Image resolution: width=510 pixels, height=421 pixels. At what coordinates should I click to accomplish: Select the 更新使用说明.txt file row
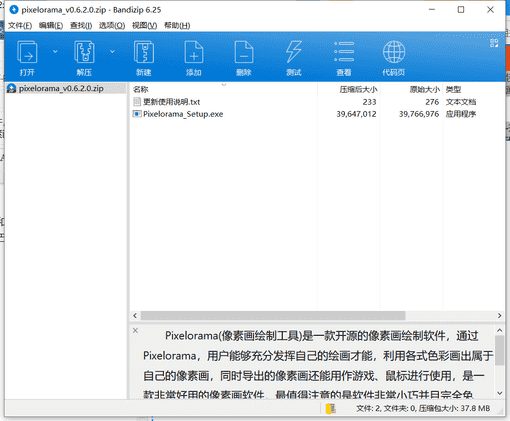(x=317, y=102)
